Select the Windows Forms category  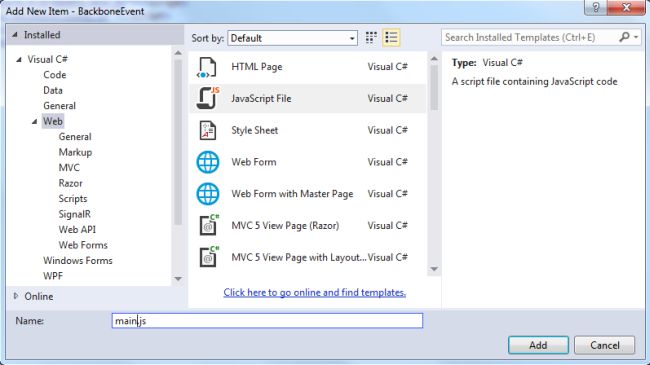tap(78, 260)
